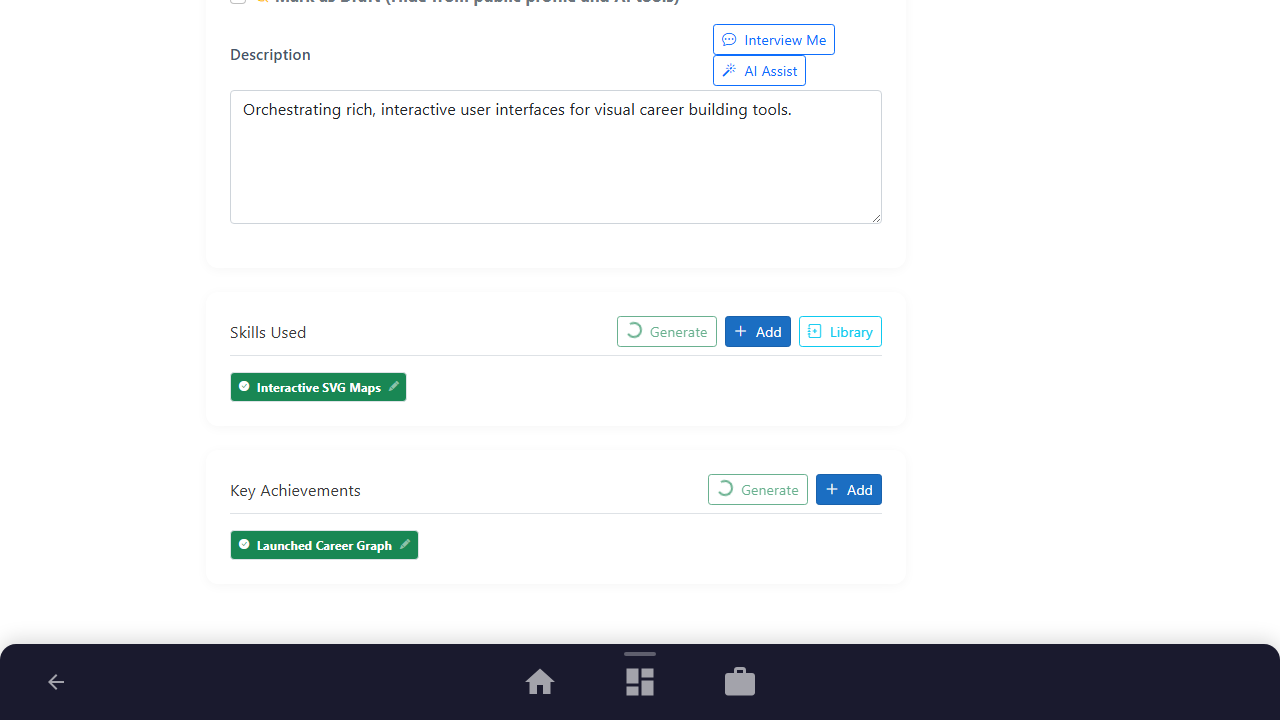Click the bottom bar drag handle
The image size is (1280, 720).
click(640, 654)
